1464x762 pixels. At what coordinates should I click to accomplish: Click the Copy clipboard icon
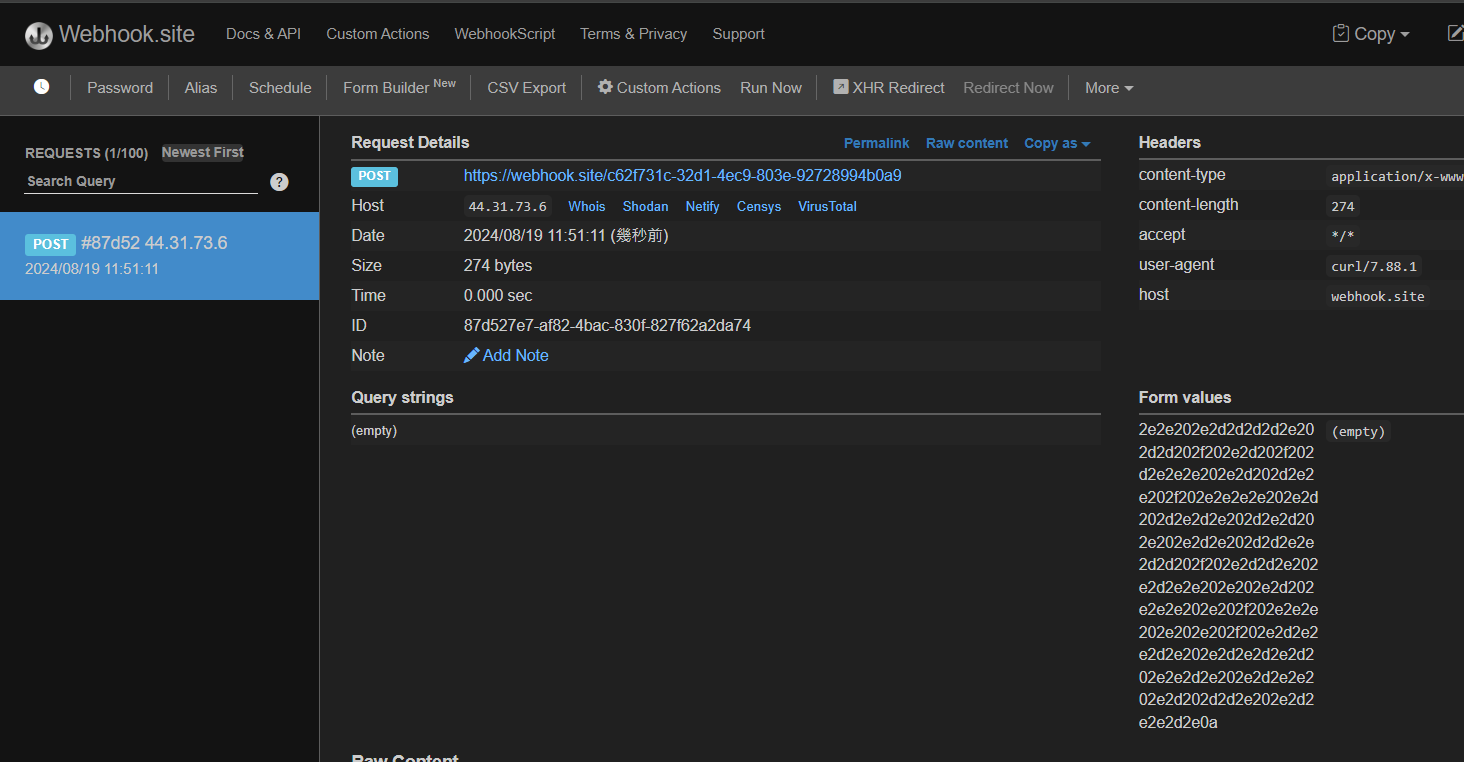(1341, 33)
